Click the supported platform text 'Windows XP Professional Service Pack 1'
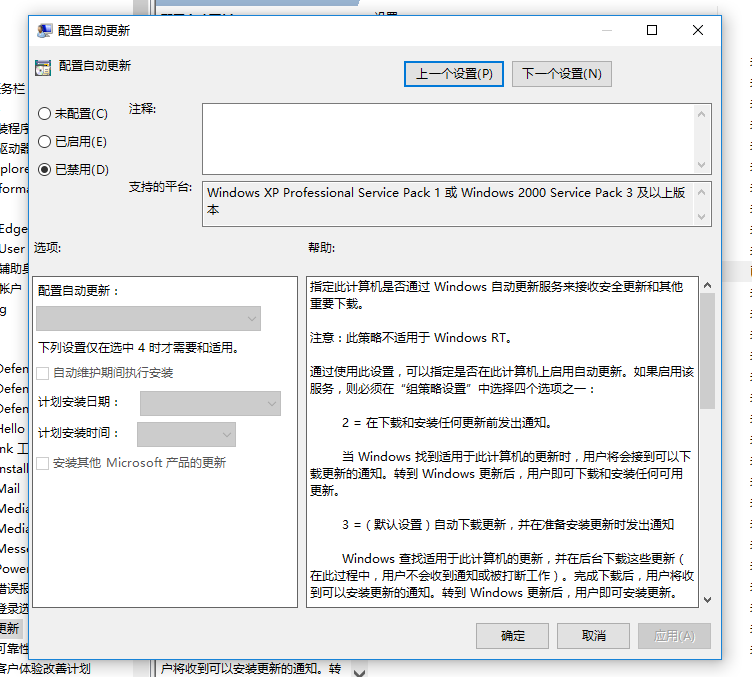Image resolution: width=752 pixels, height=677 pixels. coord(323,193)
